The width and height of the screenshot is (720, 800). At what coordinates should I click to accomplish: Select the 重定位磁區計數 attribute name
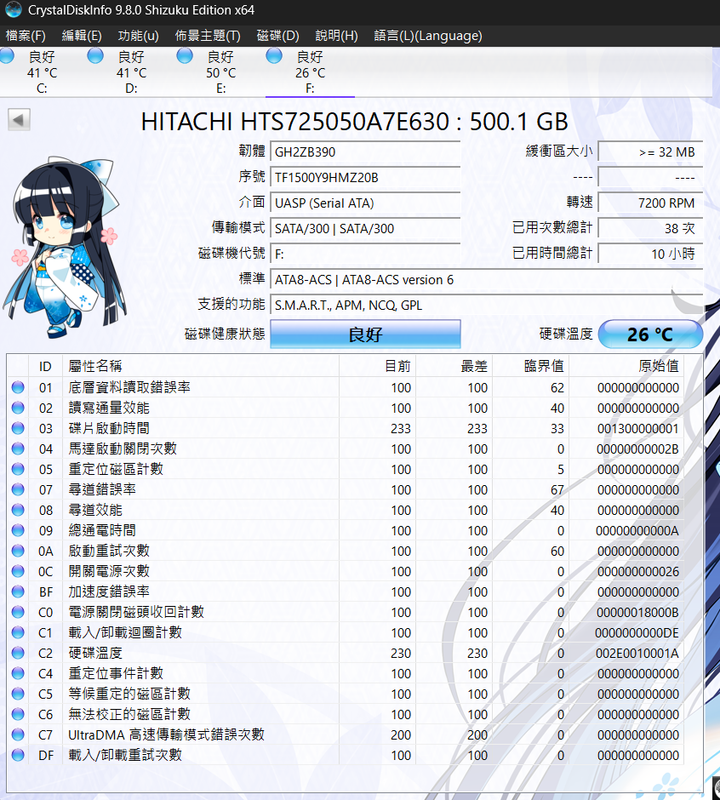click(116, 469)
